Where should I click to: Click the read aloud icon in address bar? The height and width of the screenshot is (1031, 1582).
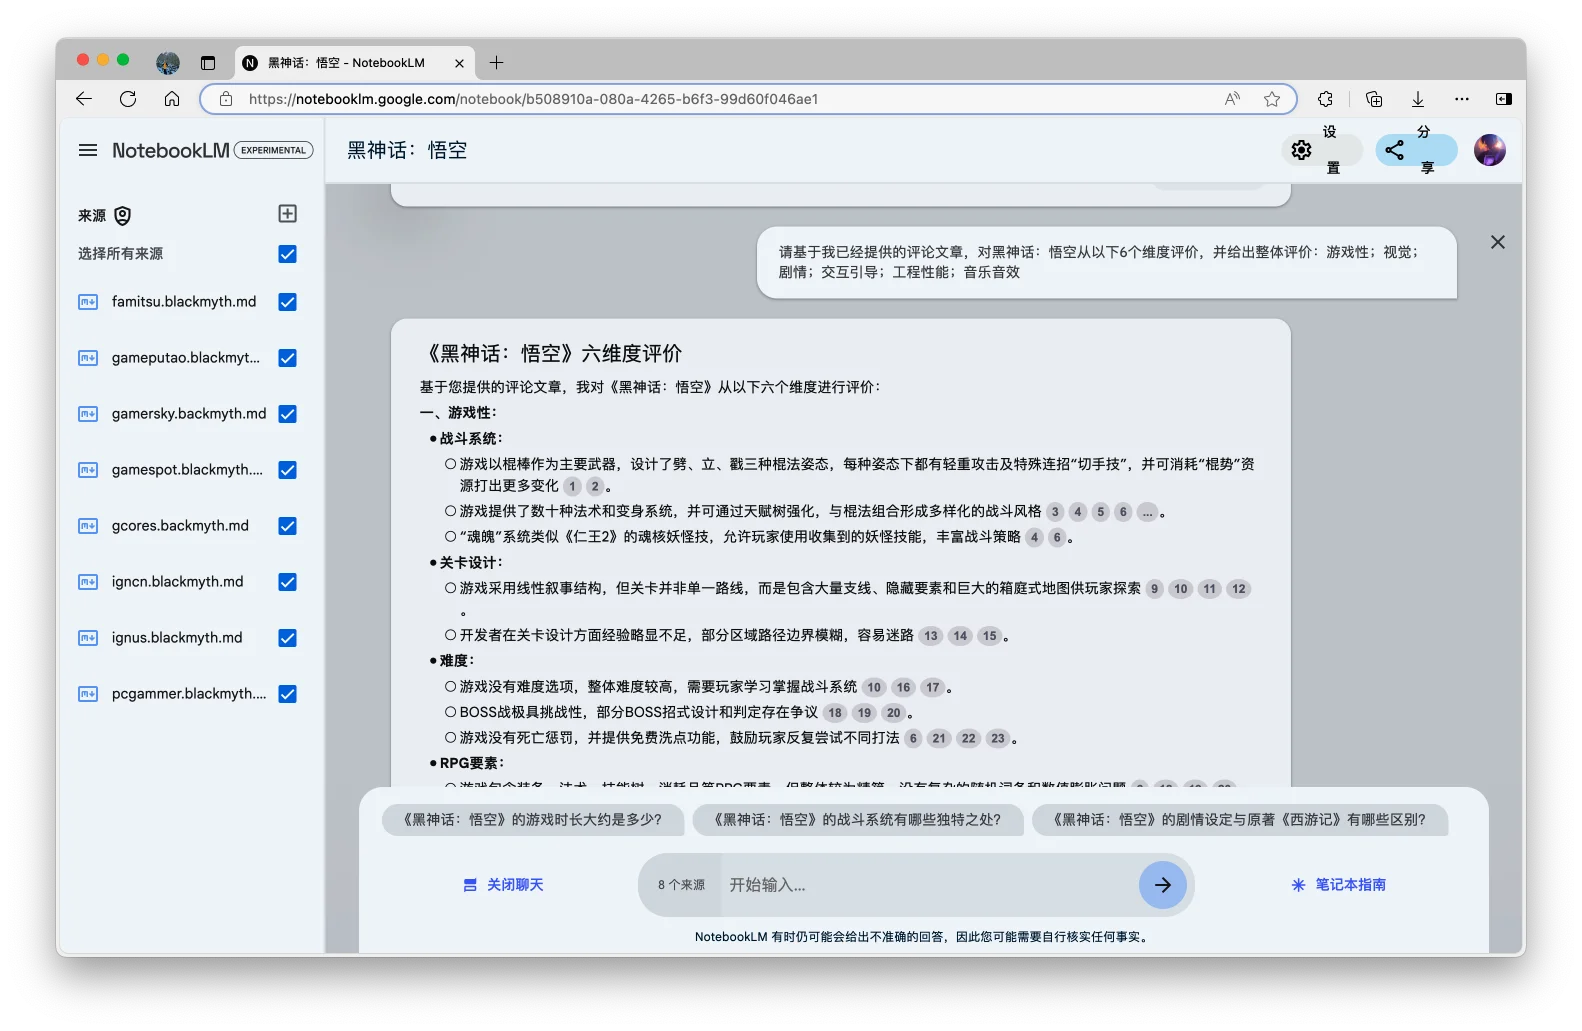coord(1232,99)
